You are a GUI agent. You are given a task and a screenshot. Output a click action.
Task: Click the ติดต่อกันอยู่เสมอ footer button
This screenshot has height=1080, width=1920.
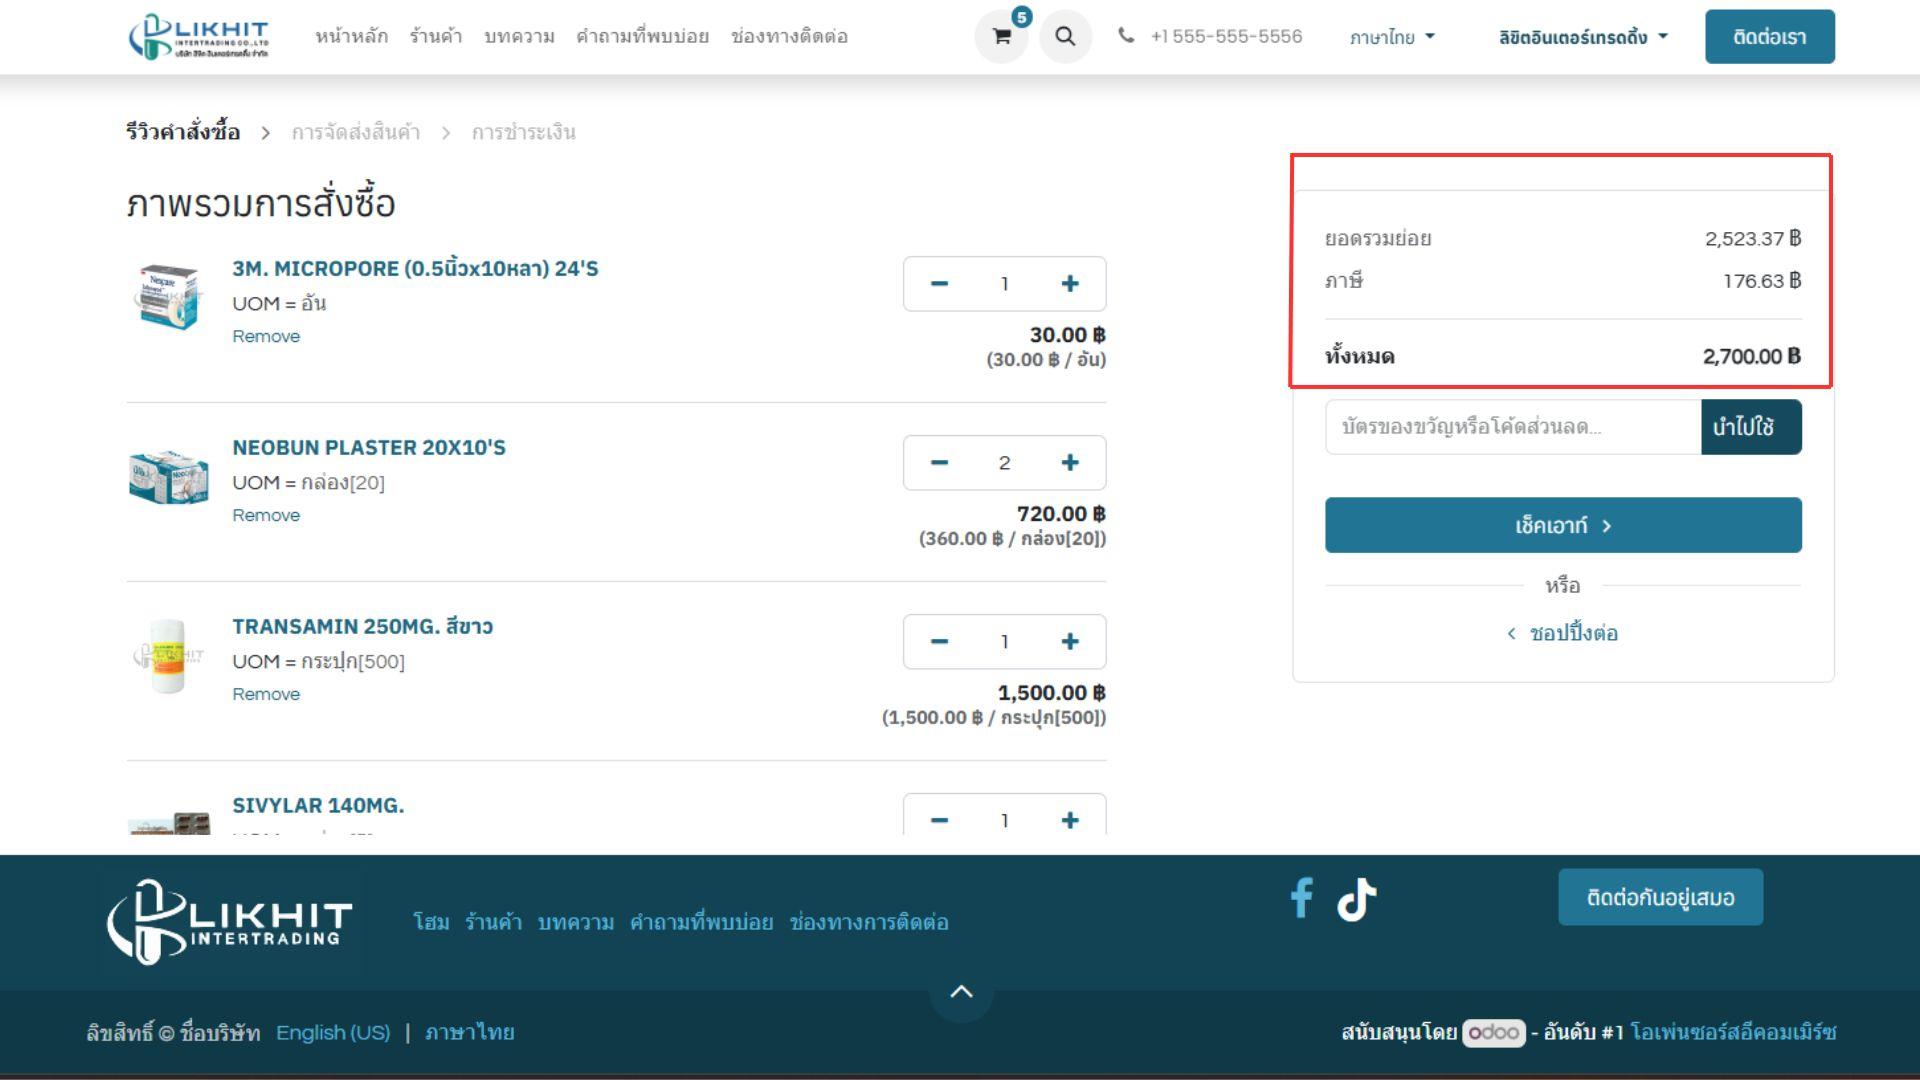click(x=1660, y=897)
